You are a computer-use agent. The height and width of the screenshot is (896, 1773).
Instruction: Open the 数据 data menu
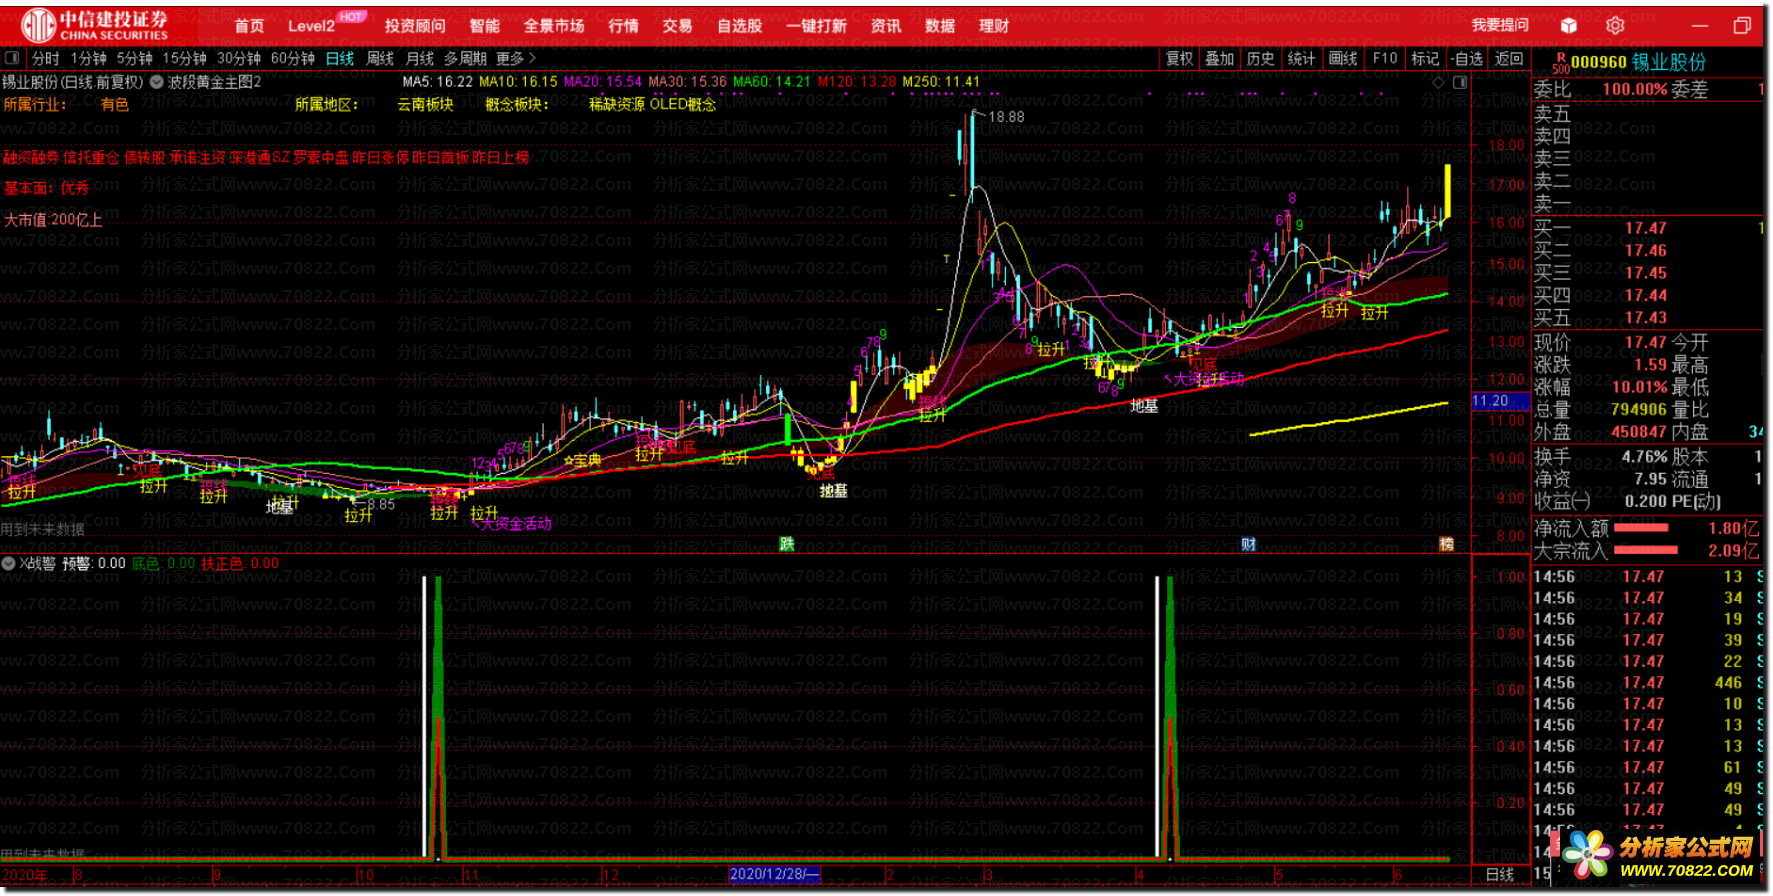coord(939,26)
